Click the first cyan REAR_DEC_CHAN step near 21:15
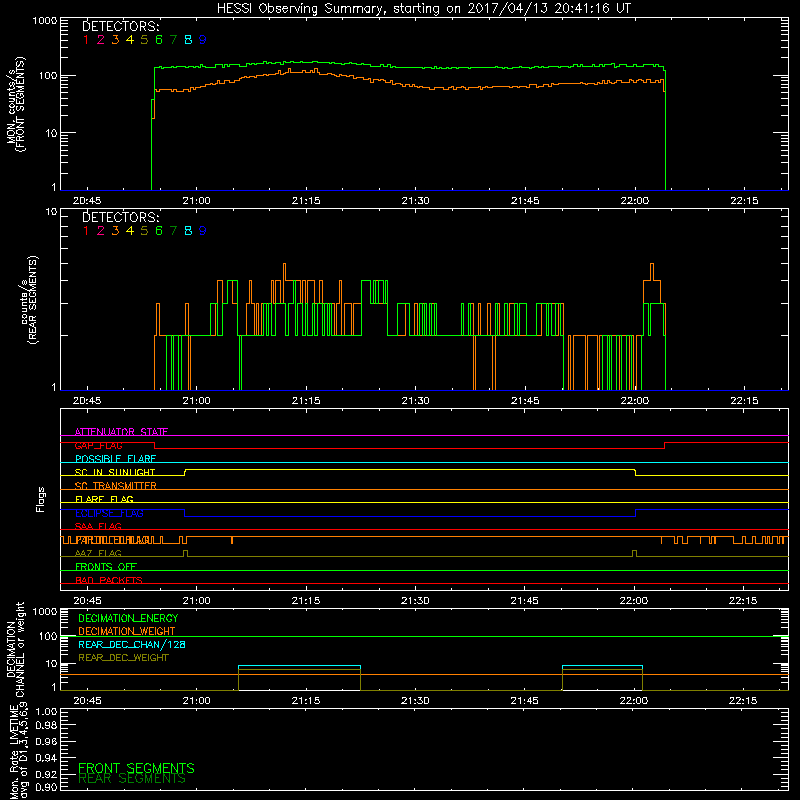The height and width of the screenshot is (800, 800). pos(299,666)
